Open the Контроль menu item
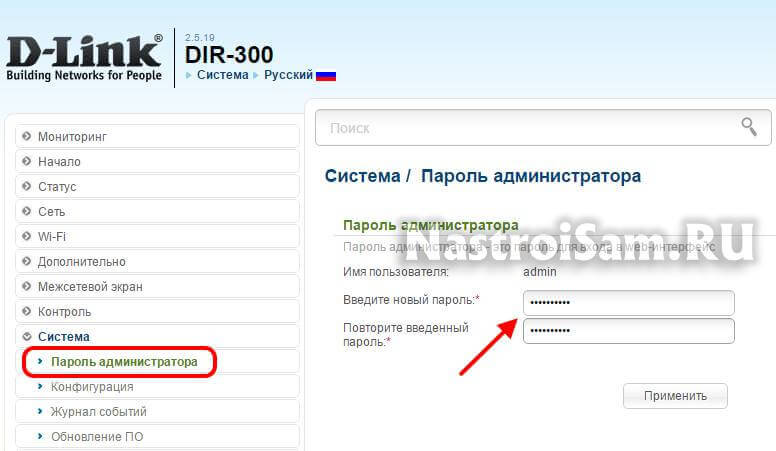The height and width of the screenshot is (451, 776). 157,311
